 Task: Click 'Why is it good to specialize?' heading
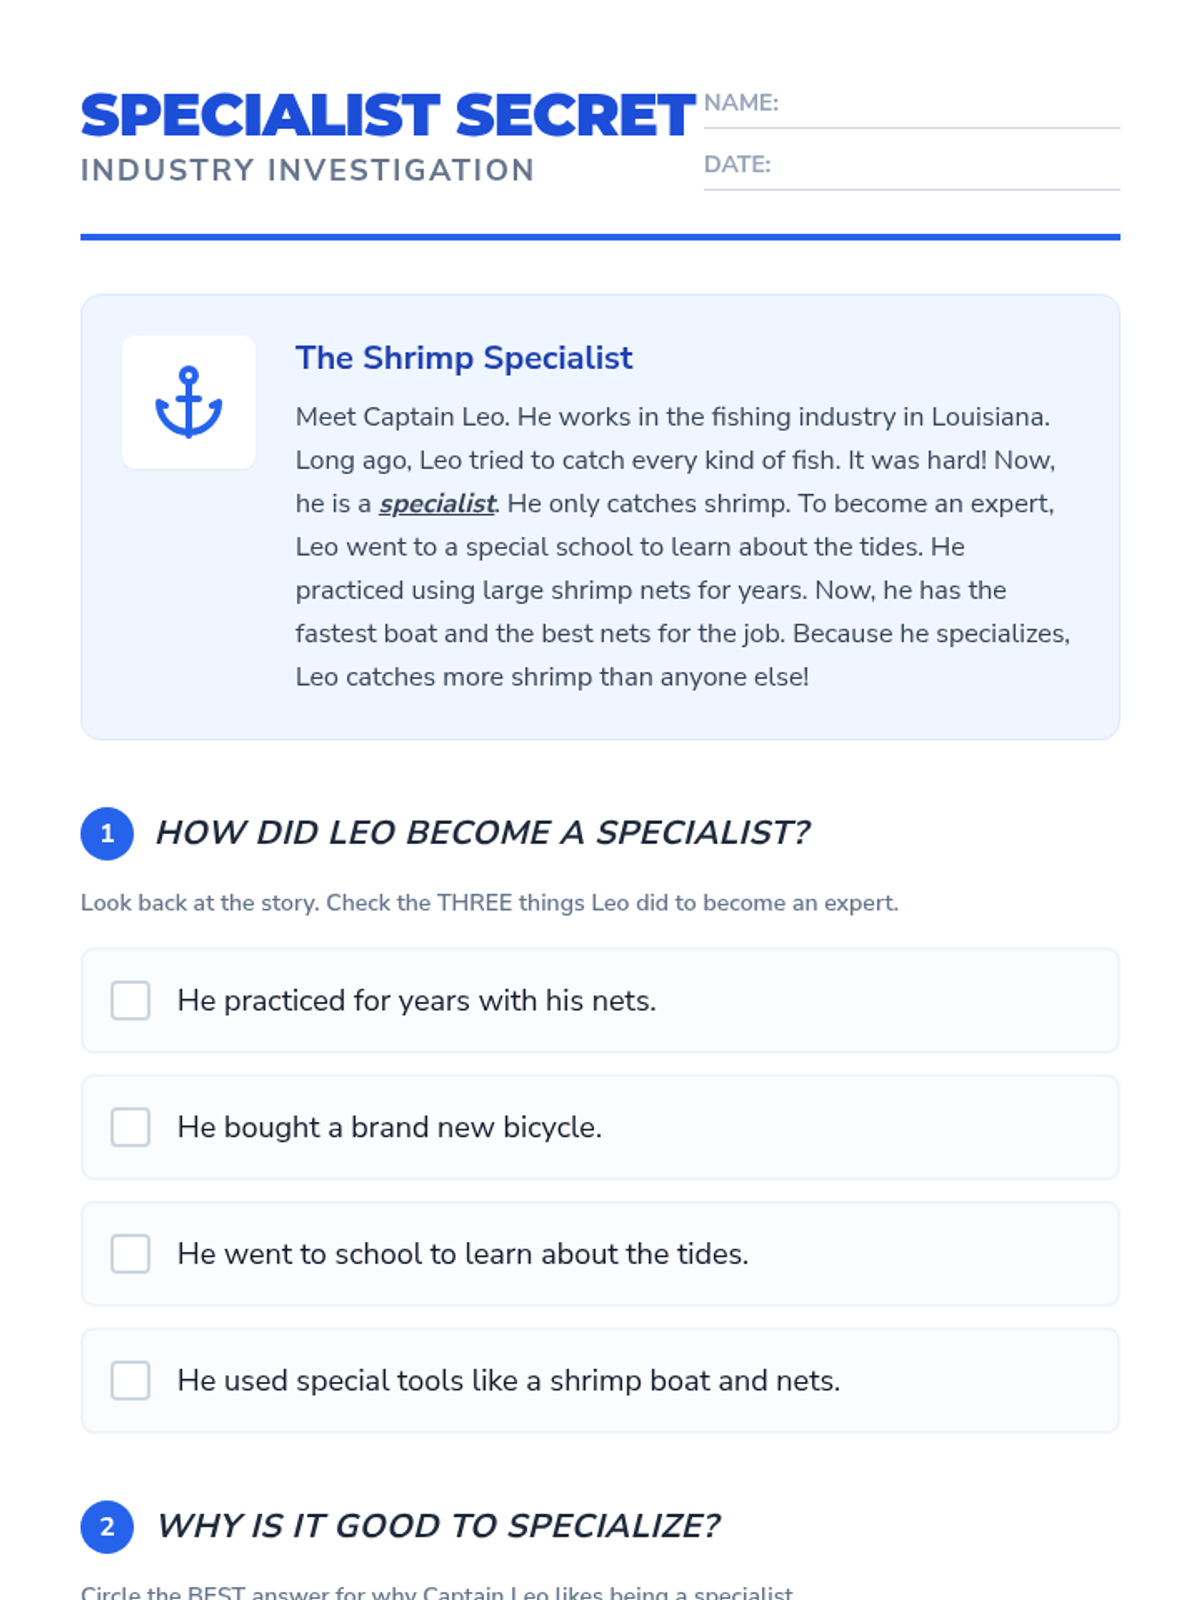point(438,1526)
